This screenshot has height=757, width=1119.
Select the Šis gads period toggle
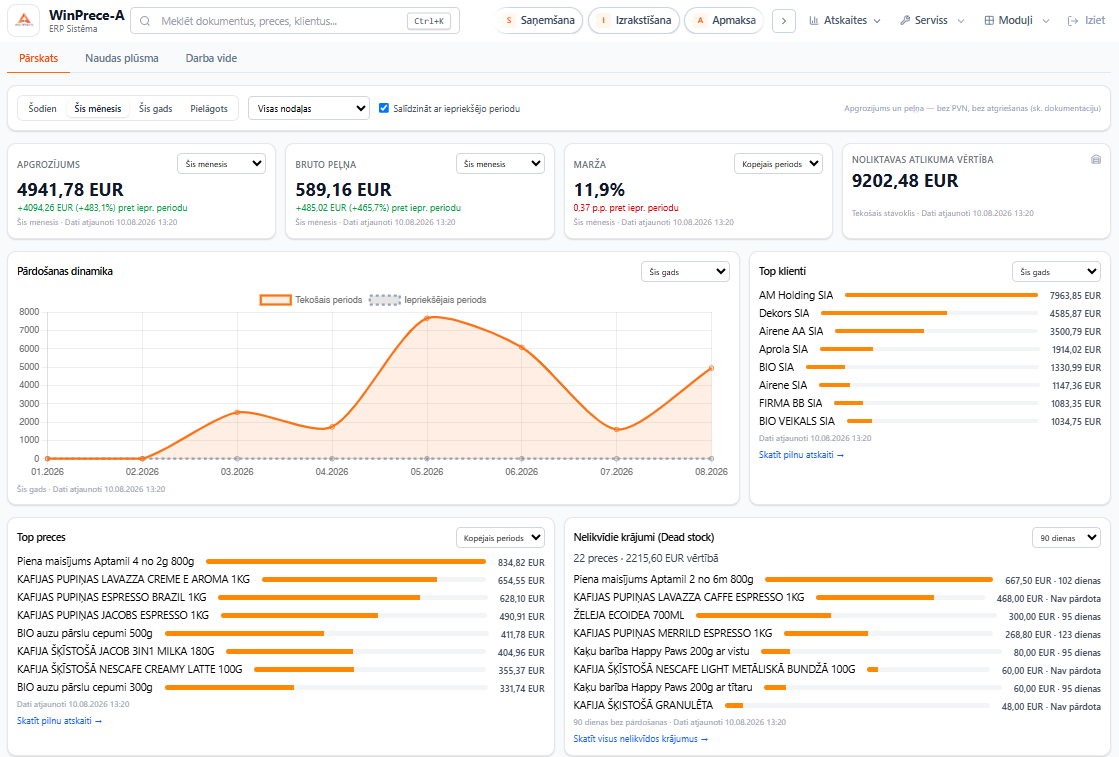(x=156, y=108)
